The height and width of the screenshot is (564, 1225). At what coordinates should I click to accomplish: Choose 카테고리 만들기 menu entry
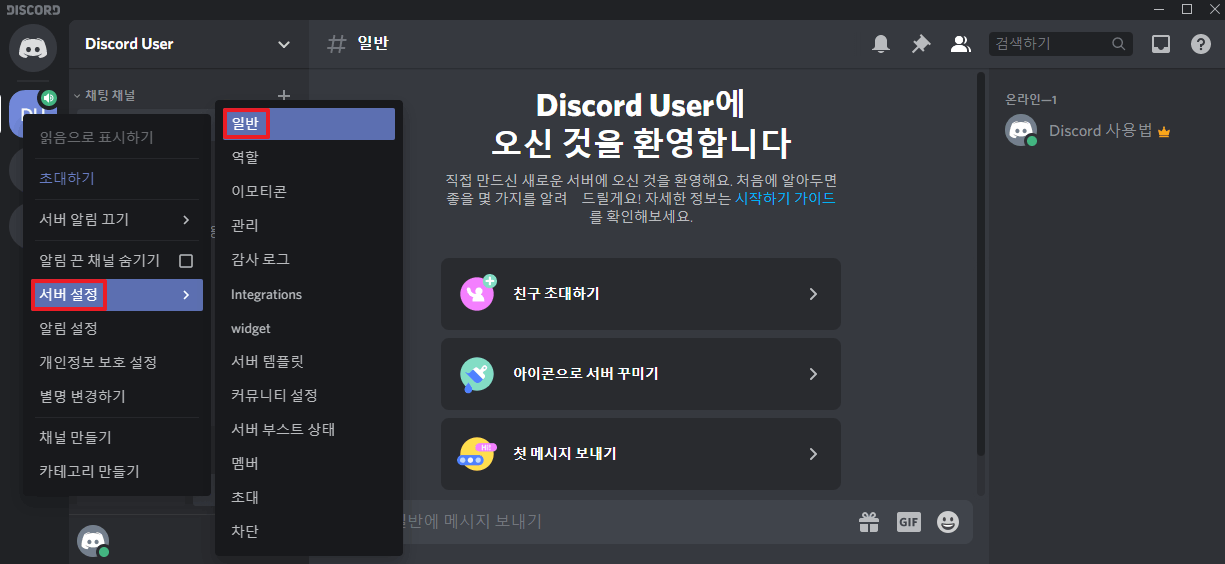click(x=117, y=471)
